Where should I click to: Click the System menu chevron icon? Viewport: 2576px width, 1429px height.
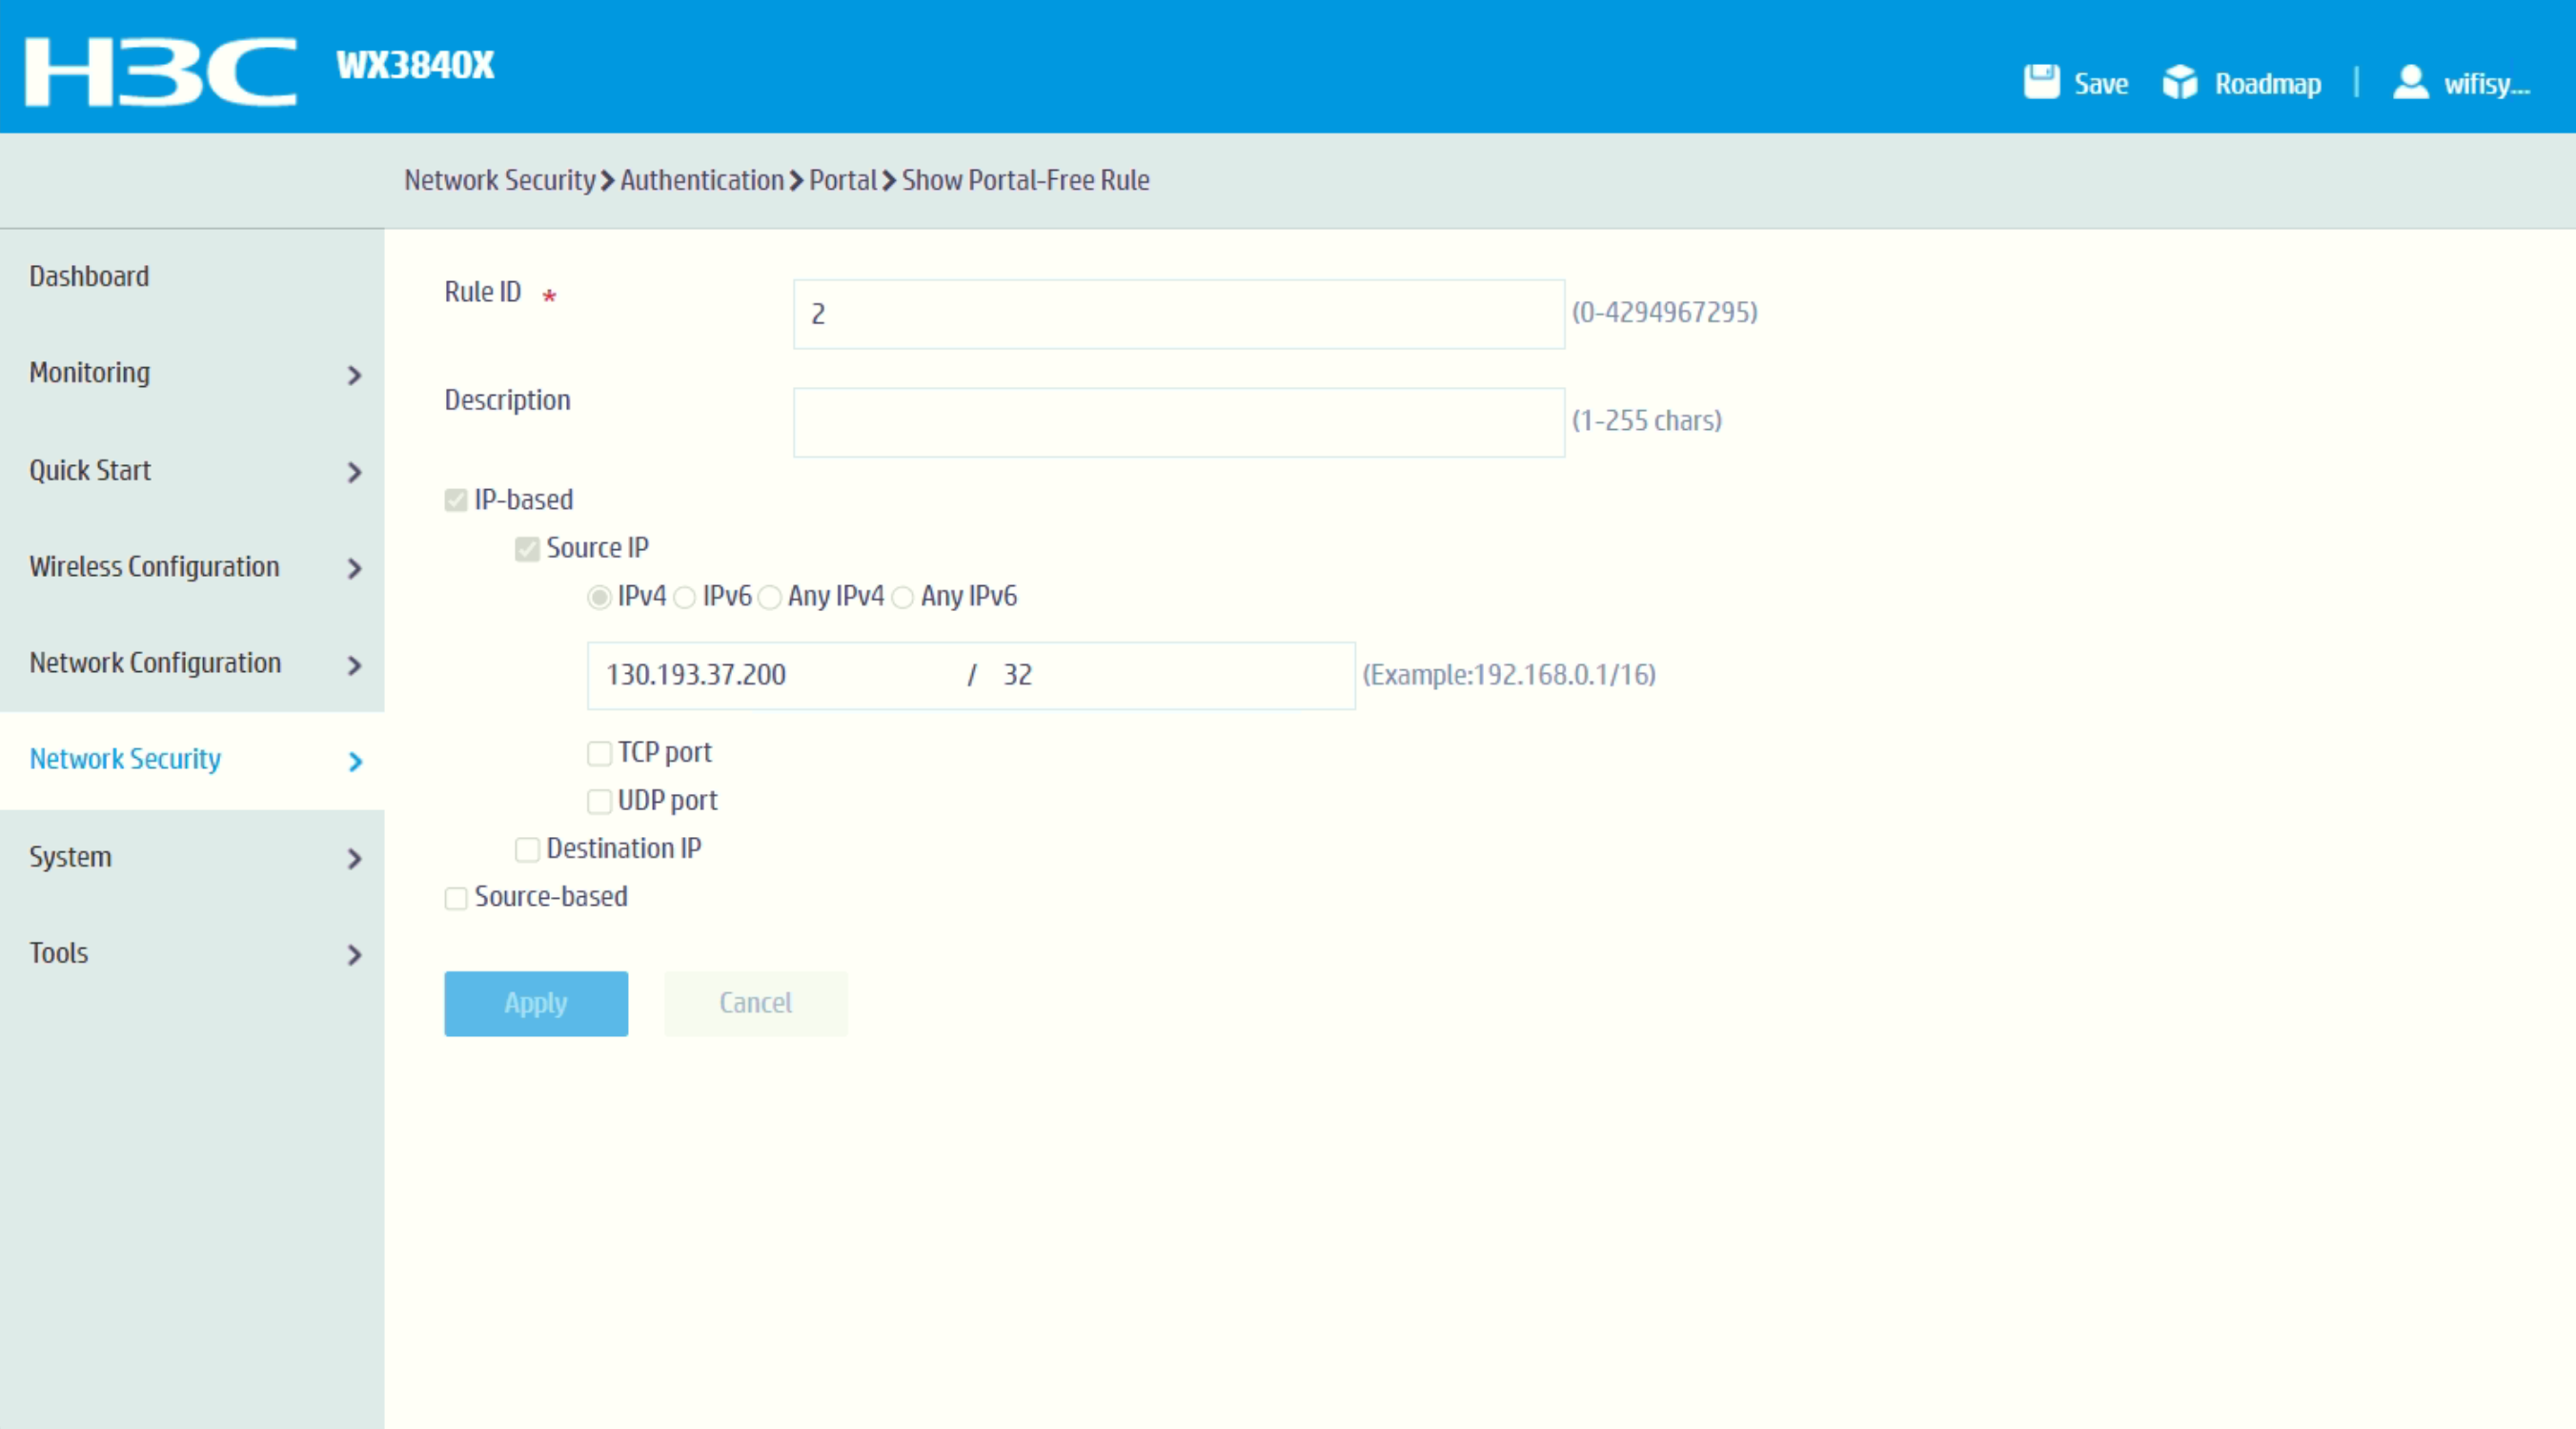[x=354, y=858]
